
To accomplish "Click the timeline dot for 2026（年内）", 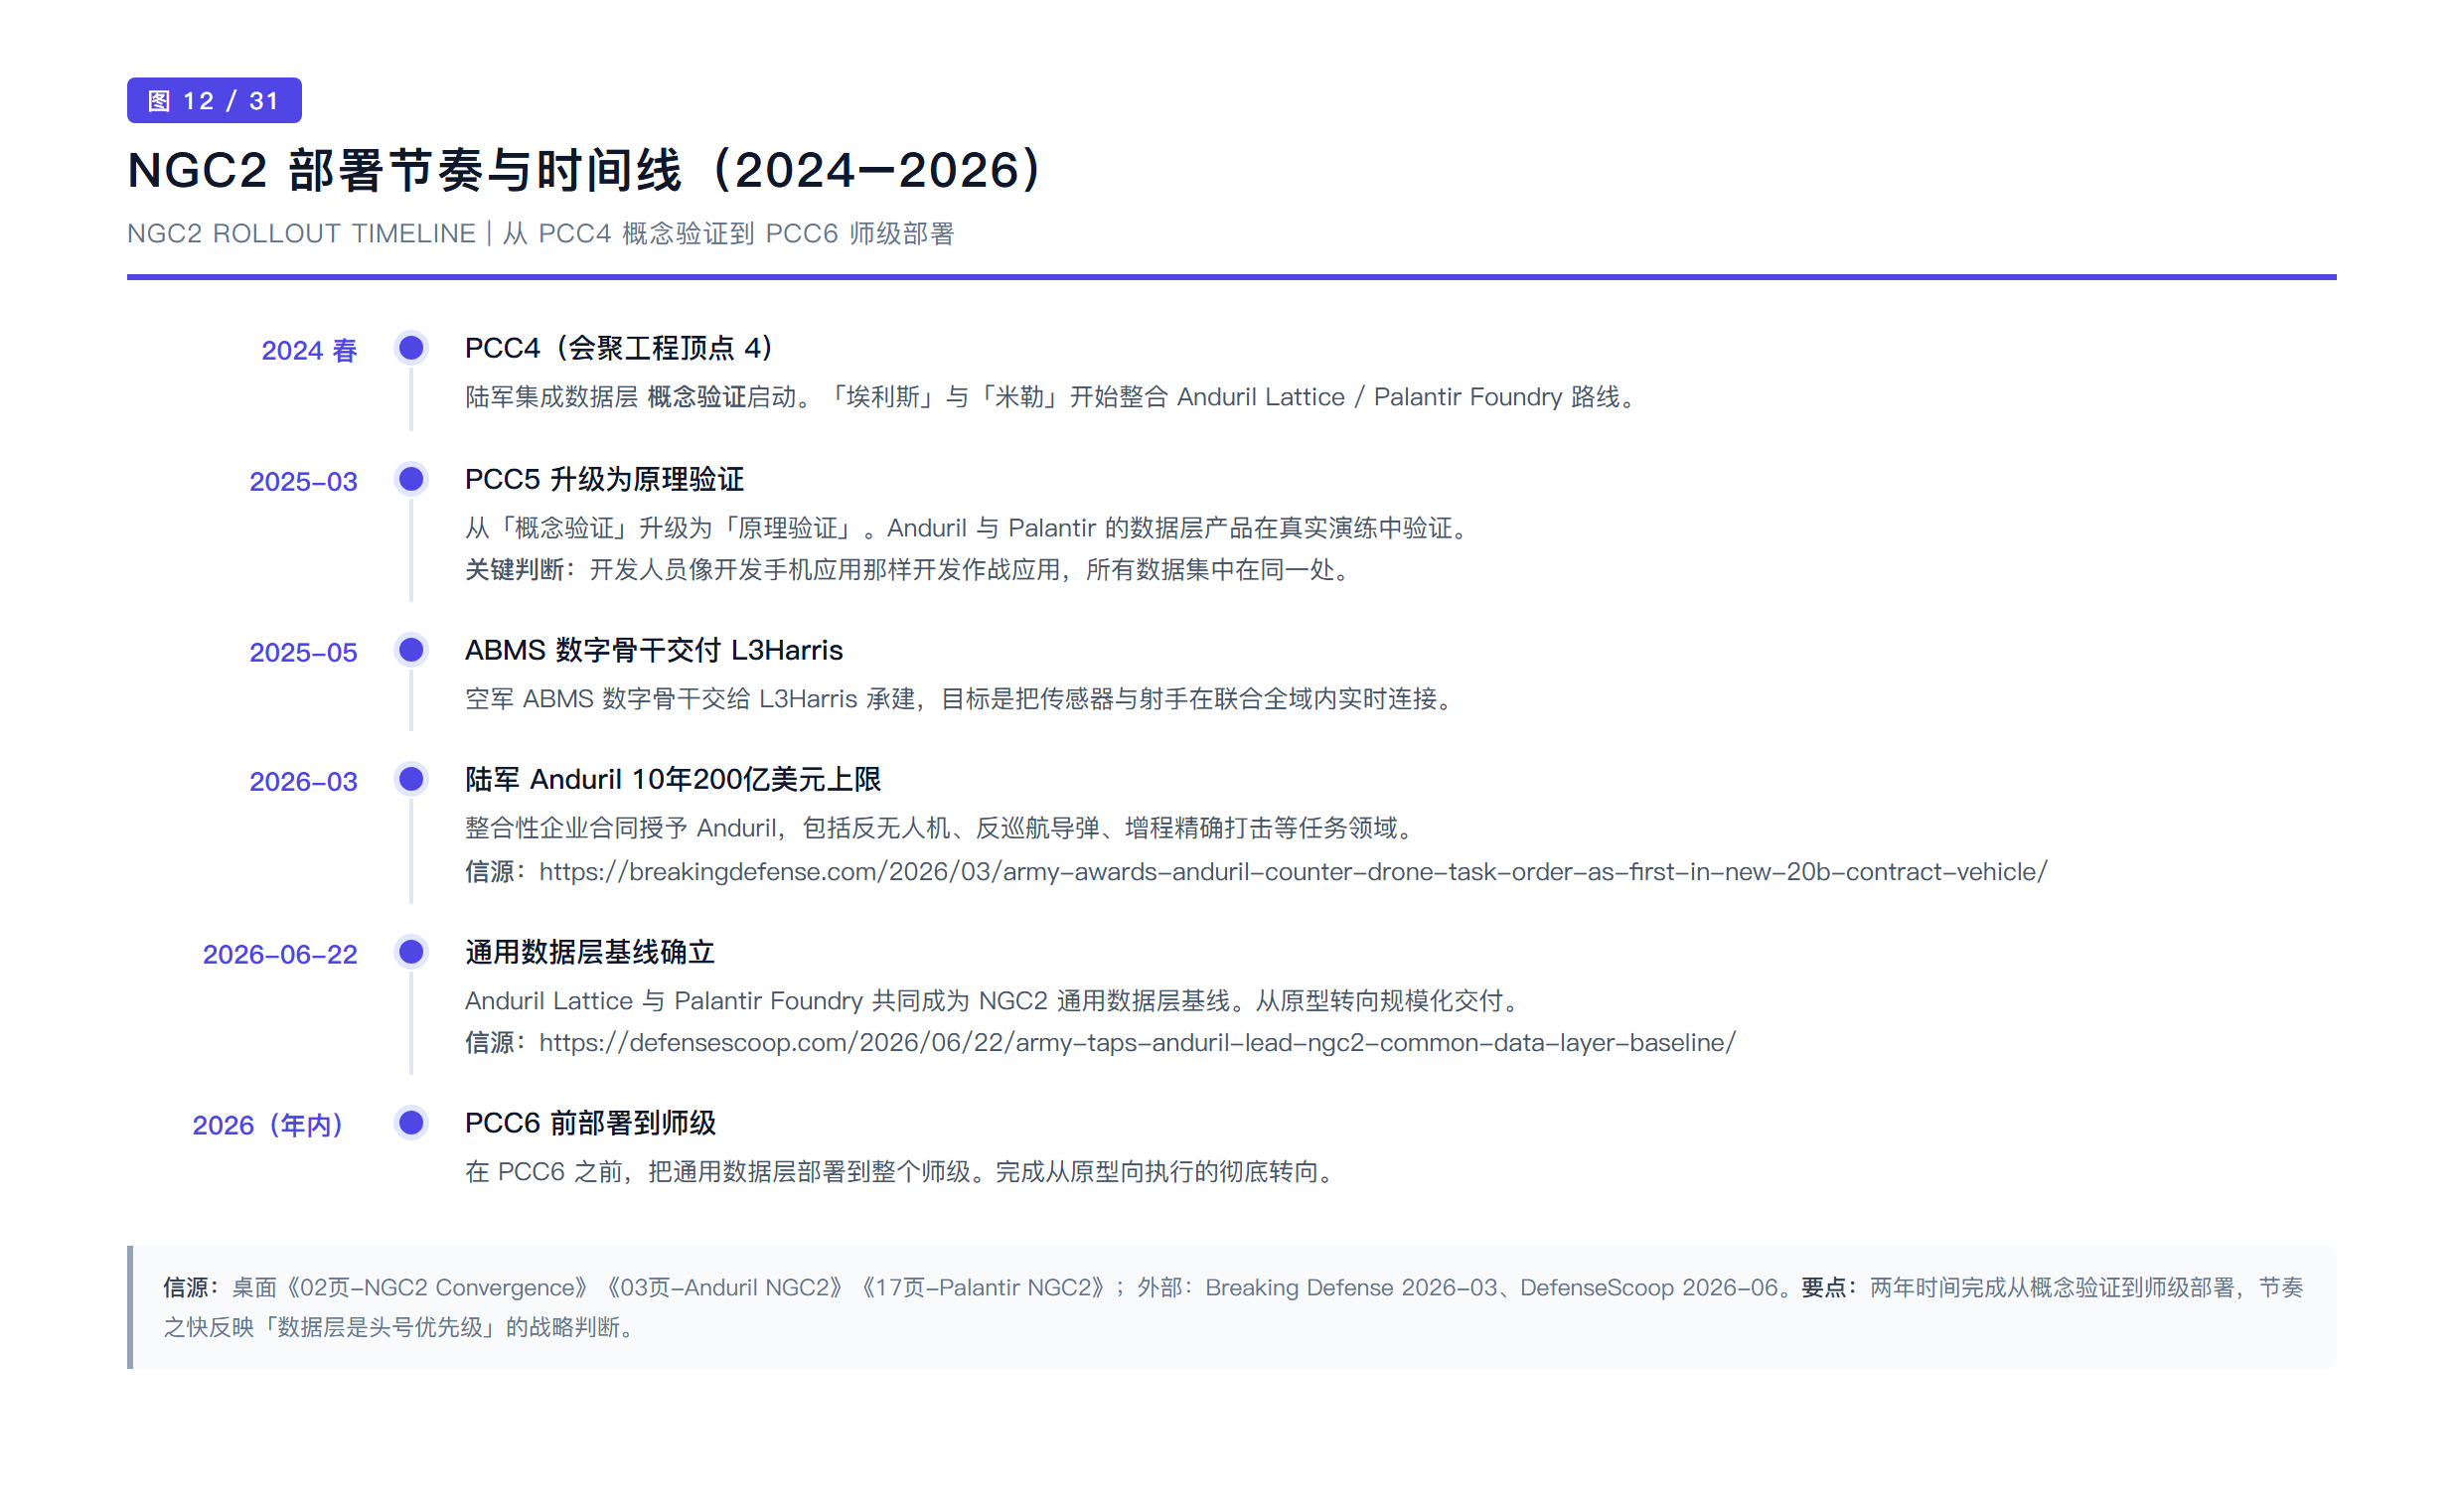I will coord(411,1123).
